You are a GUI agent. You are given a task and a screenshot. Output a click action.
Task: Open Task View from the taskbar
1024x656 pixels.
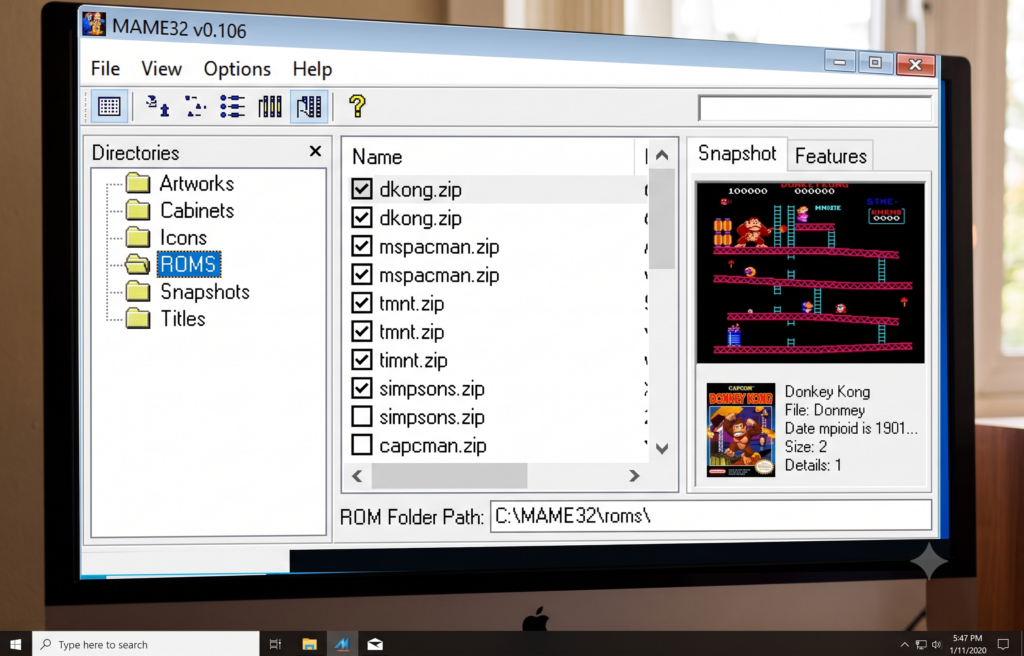pyautogui.click(x=276, y=644)
